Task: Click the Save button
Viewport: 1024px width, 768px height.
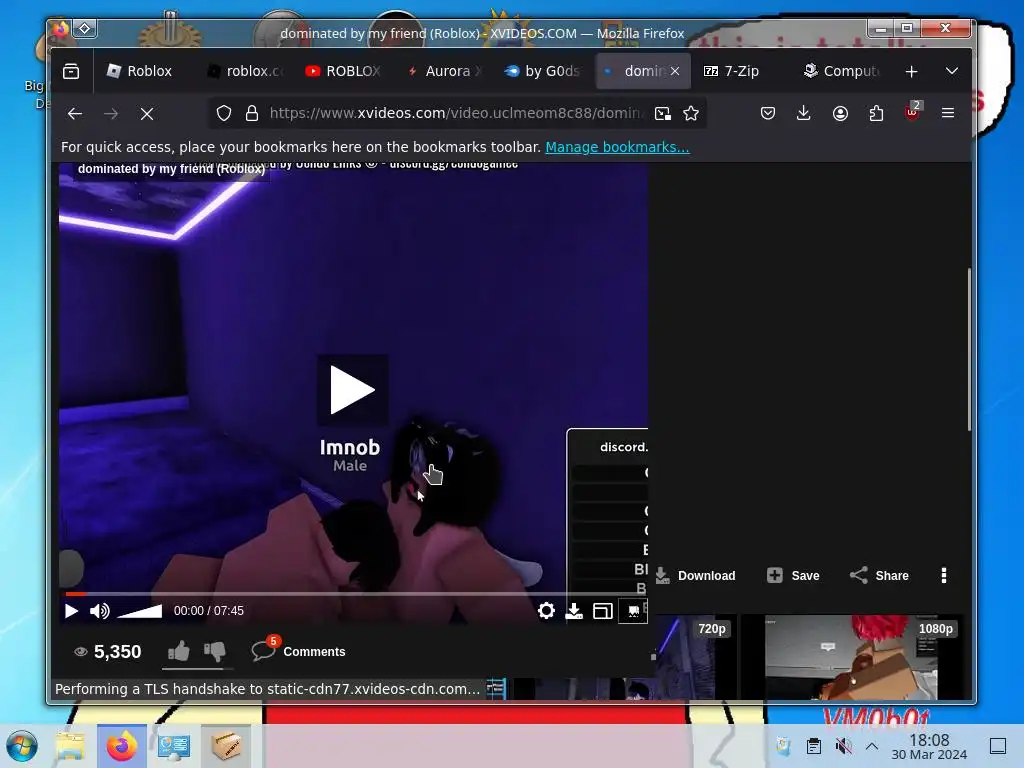Action: pyautogui.click(x=793, y=575)
